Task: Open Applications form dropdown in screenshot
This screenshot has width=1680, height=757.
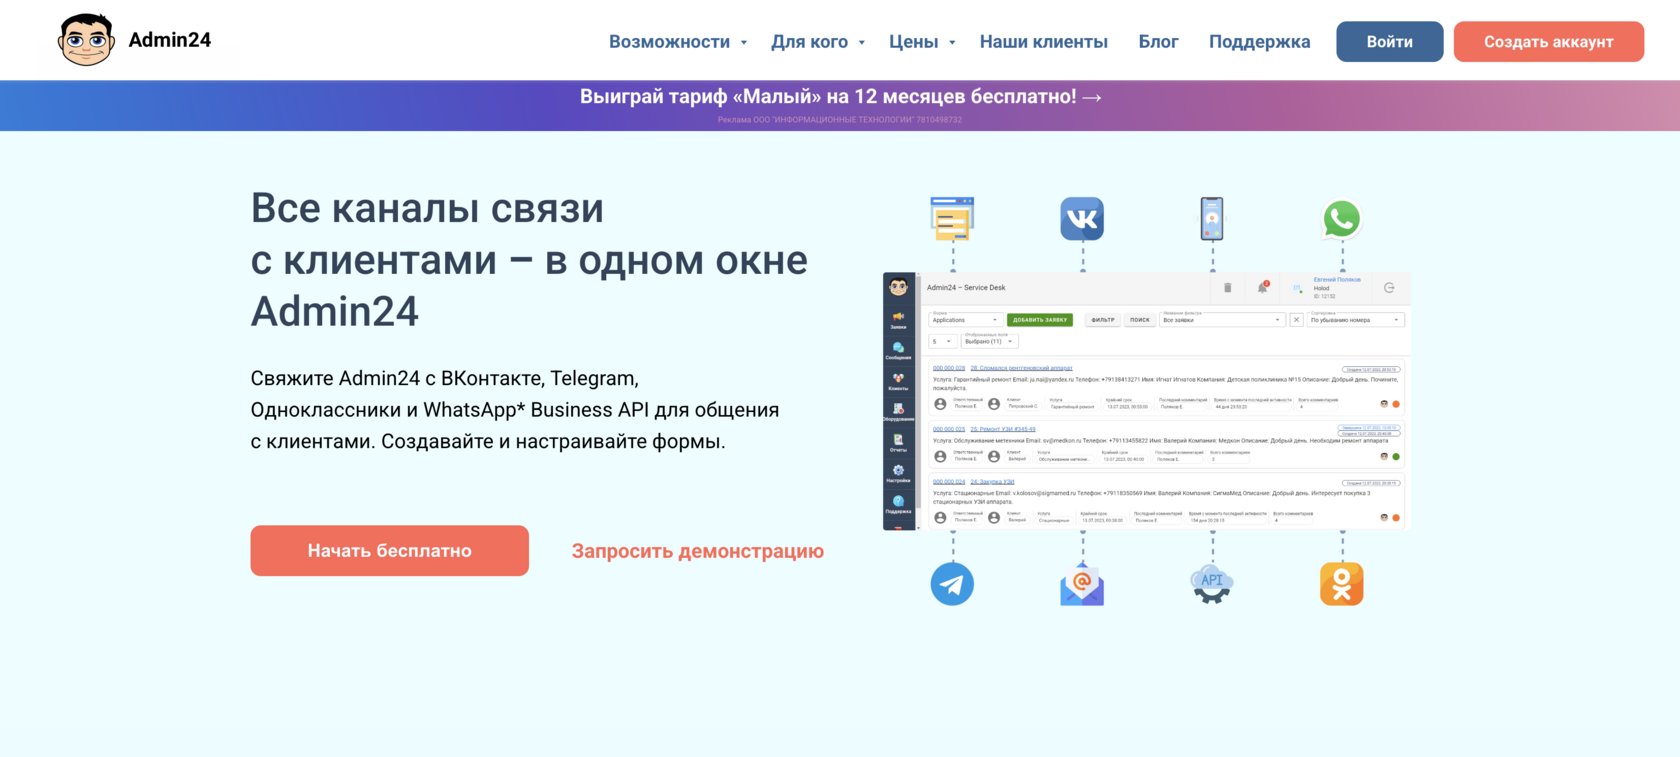Action: (x=965, y=319)
